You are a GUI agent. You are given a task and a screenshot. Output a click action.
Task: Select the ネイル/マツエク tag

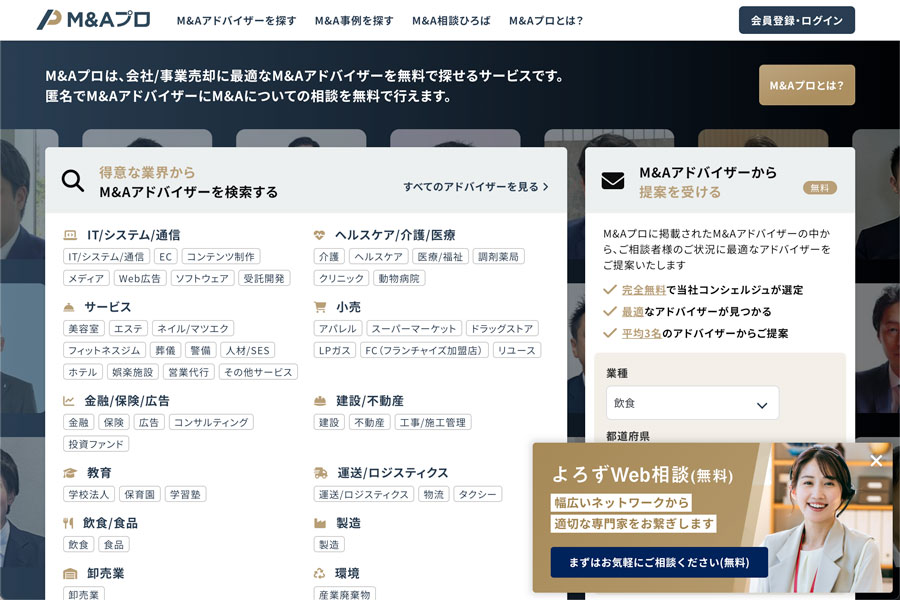[193, 328]
